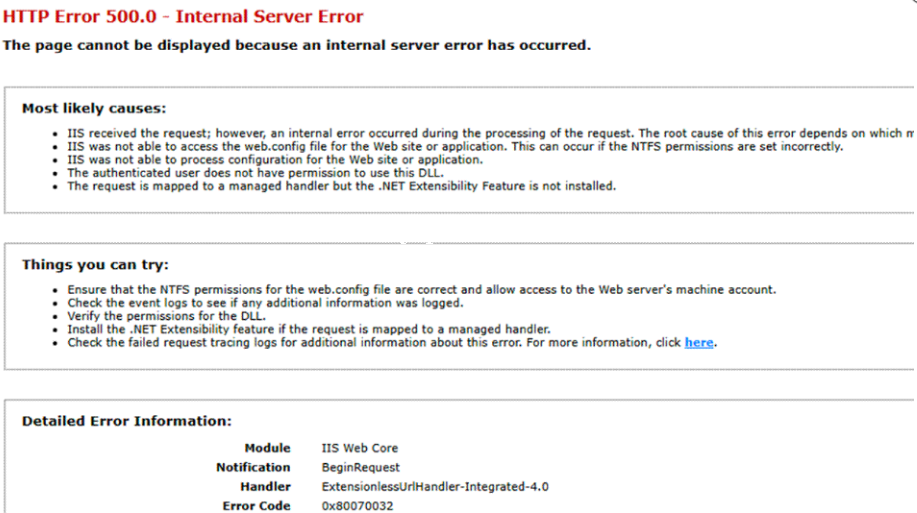This screenshot has width=917, height=513.
Task: Click the 'IIS Web Core' module value
Action: point(359,448)
